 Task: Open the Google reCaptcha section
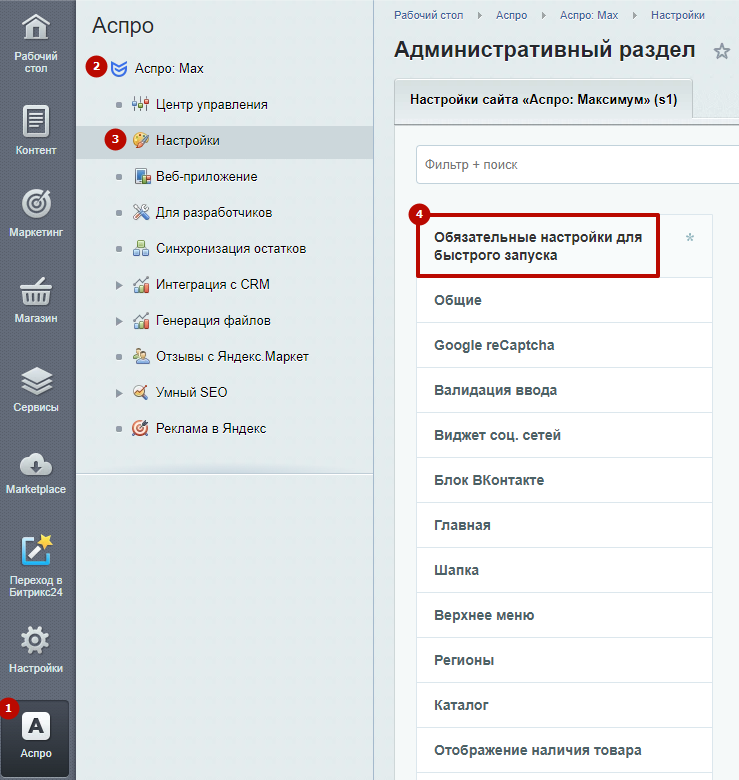564,345
